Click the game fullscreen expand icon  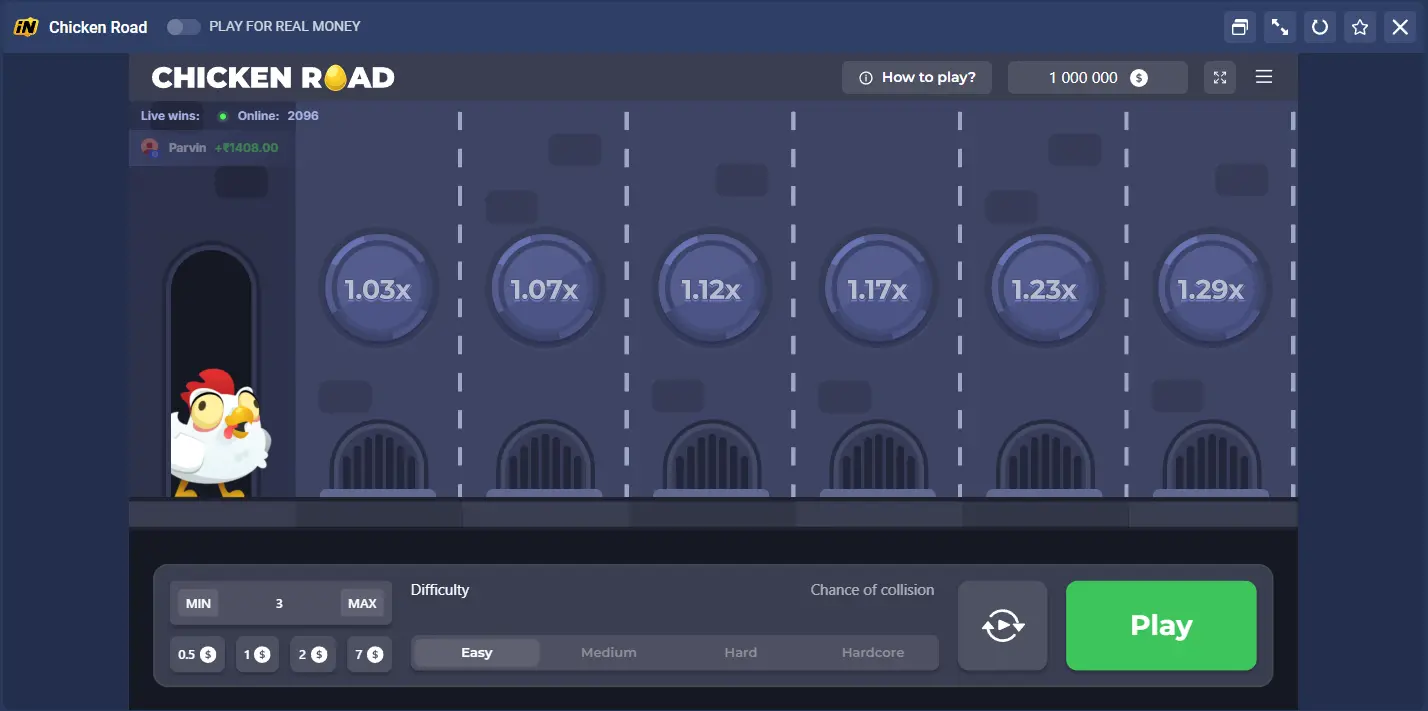pos(1219,77)
